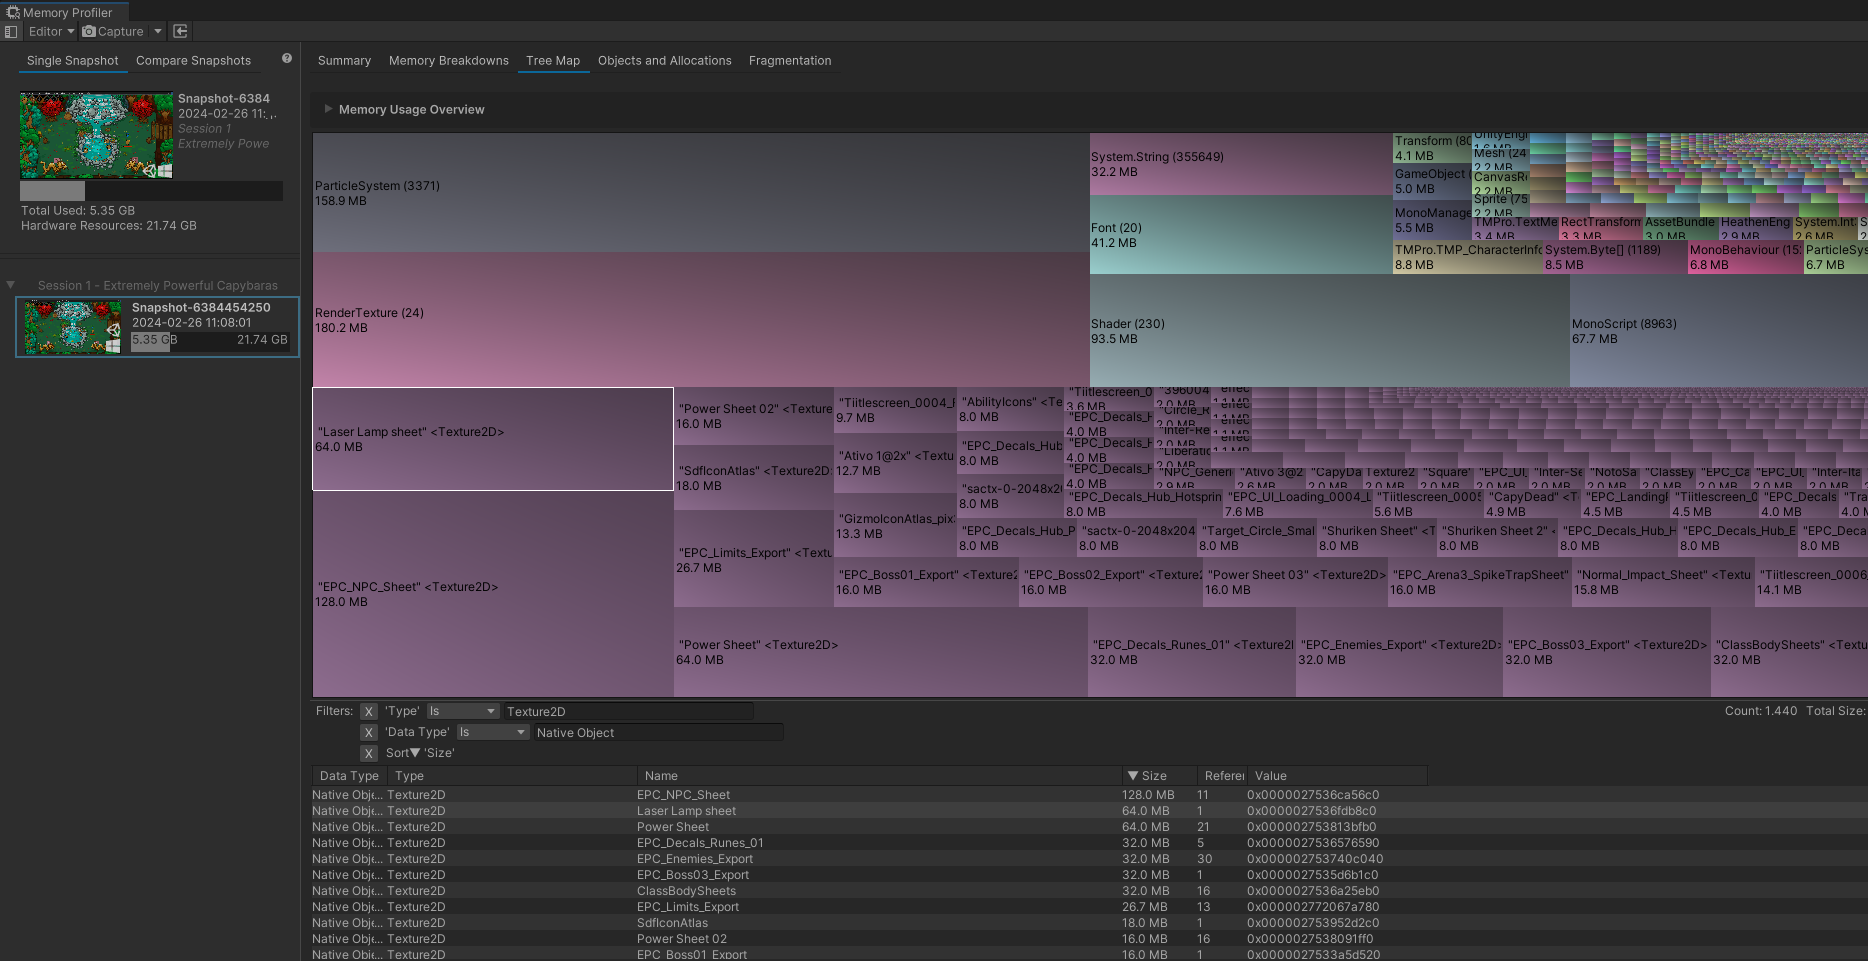Click the Memory Profiler chip icon
1868x961 pixels.
click(x=13, y=13)
